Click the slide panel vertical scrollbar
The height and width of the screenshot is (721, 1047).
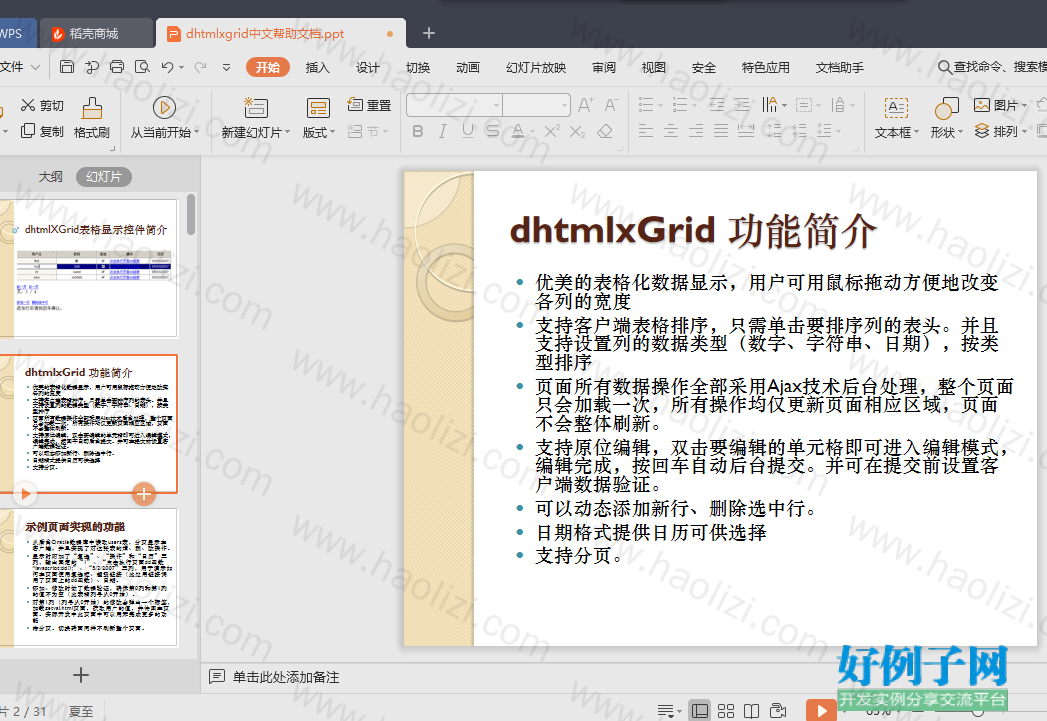click(191, 214)
